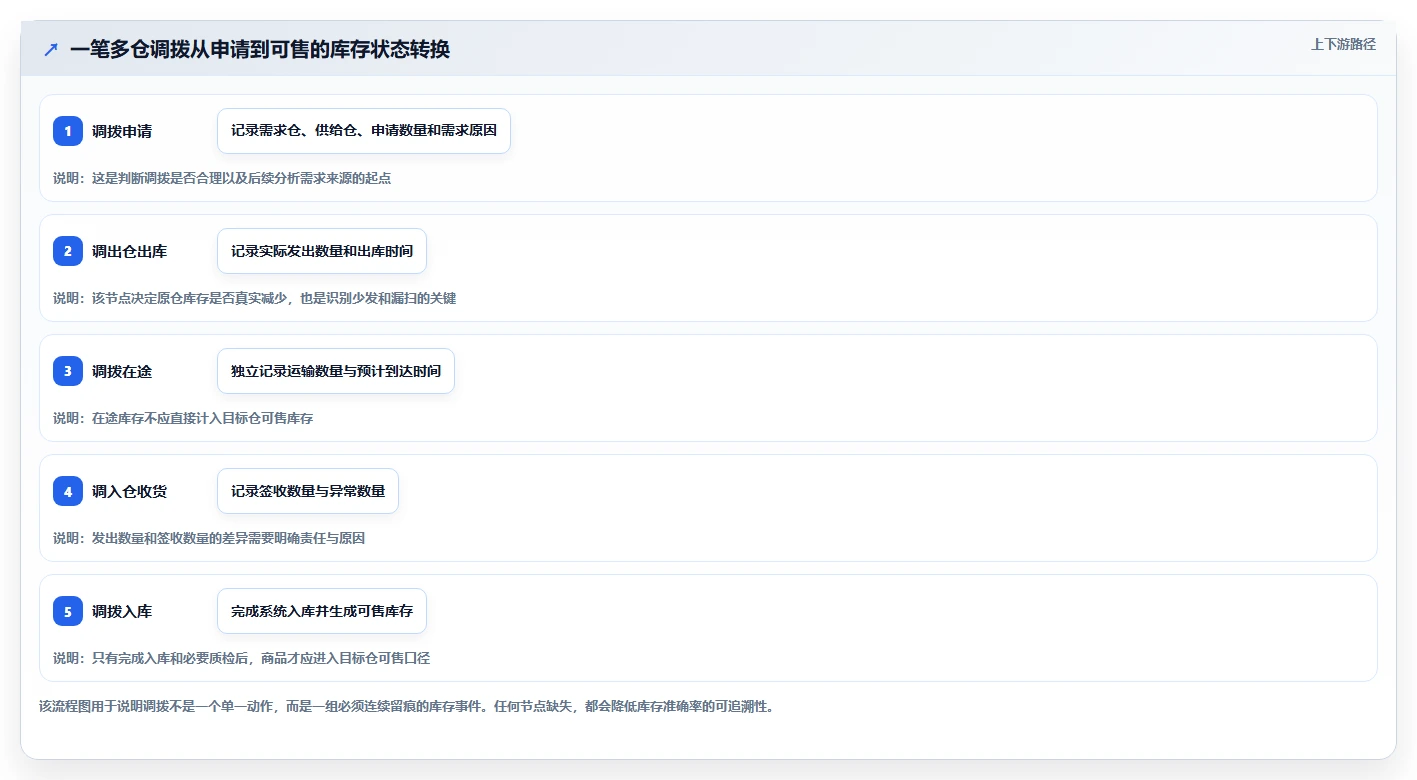Click the 上下游路径 label

click(1343, 44)
